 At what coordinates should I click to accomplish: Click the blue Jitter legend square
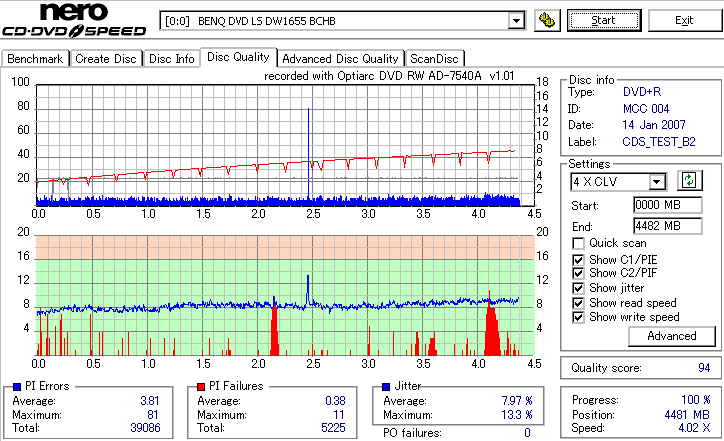tap(386, 387)
